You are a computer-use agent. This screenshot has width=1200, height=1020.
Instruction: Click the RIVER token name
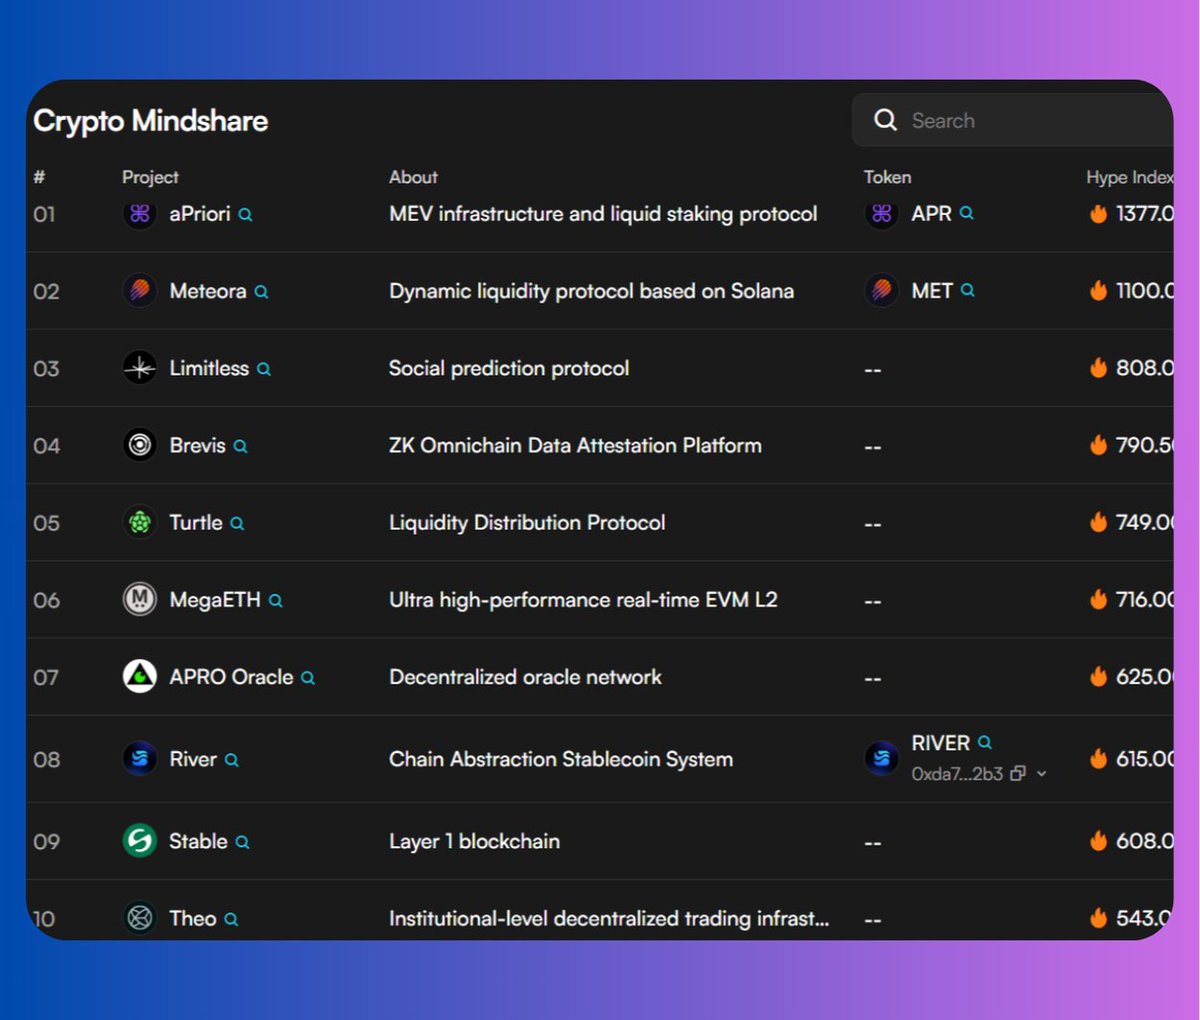tap(941, 743)
